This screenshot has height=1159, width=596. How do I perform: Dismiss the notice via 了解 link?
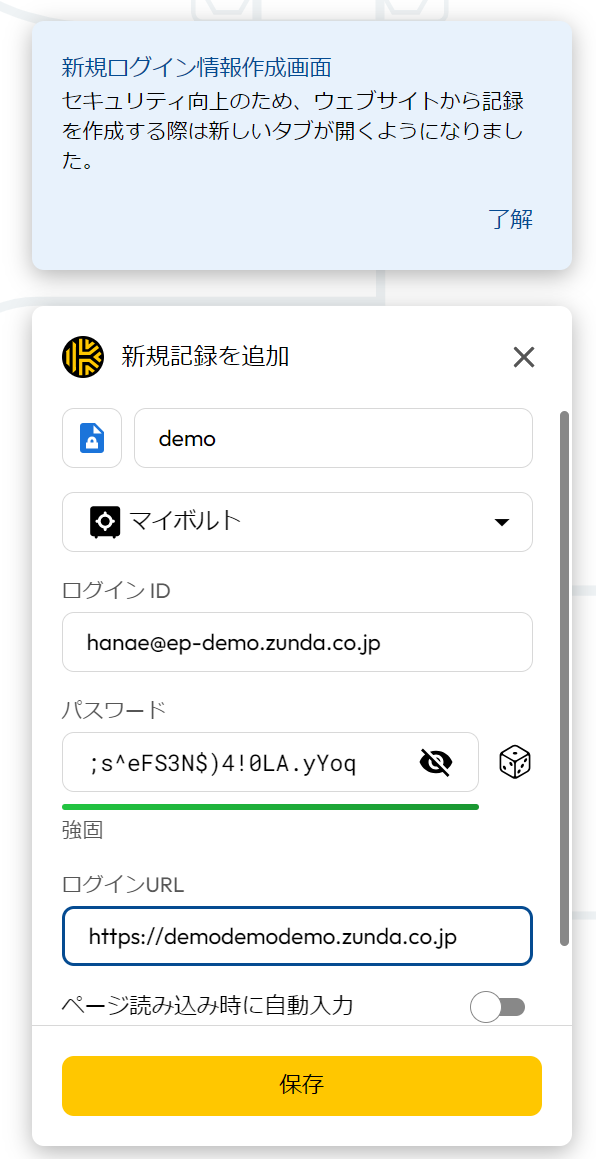511,220
